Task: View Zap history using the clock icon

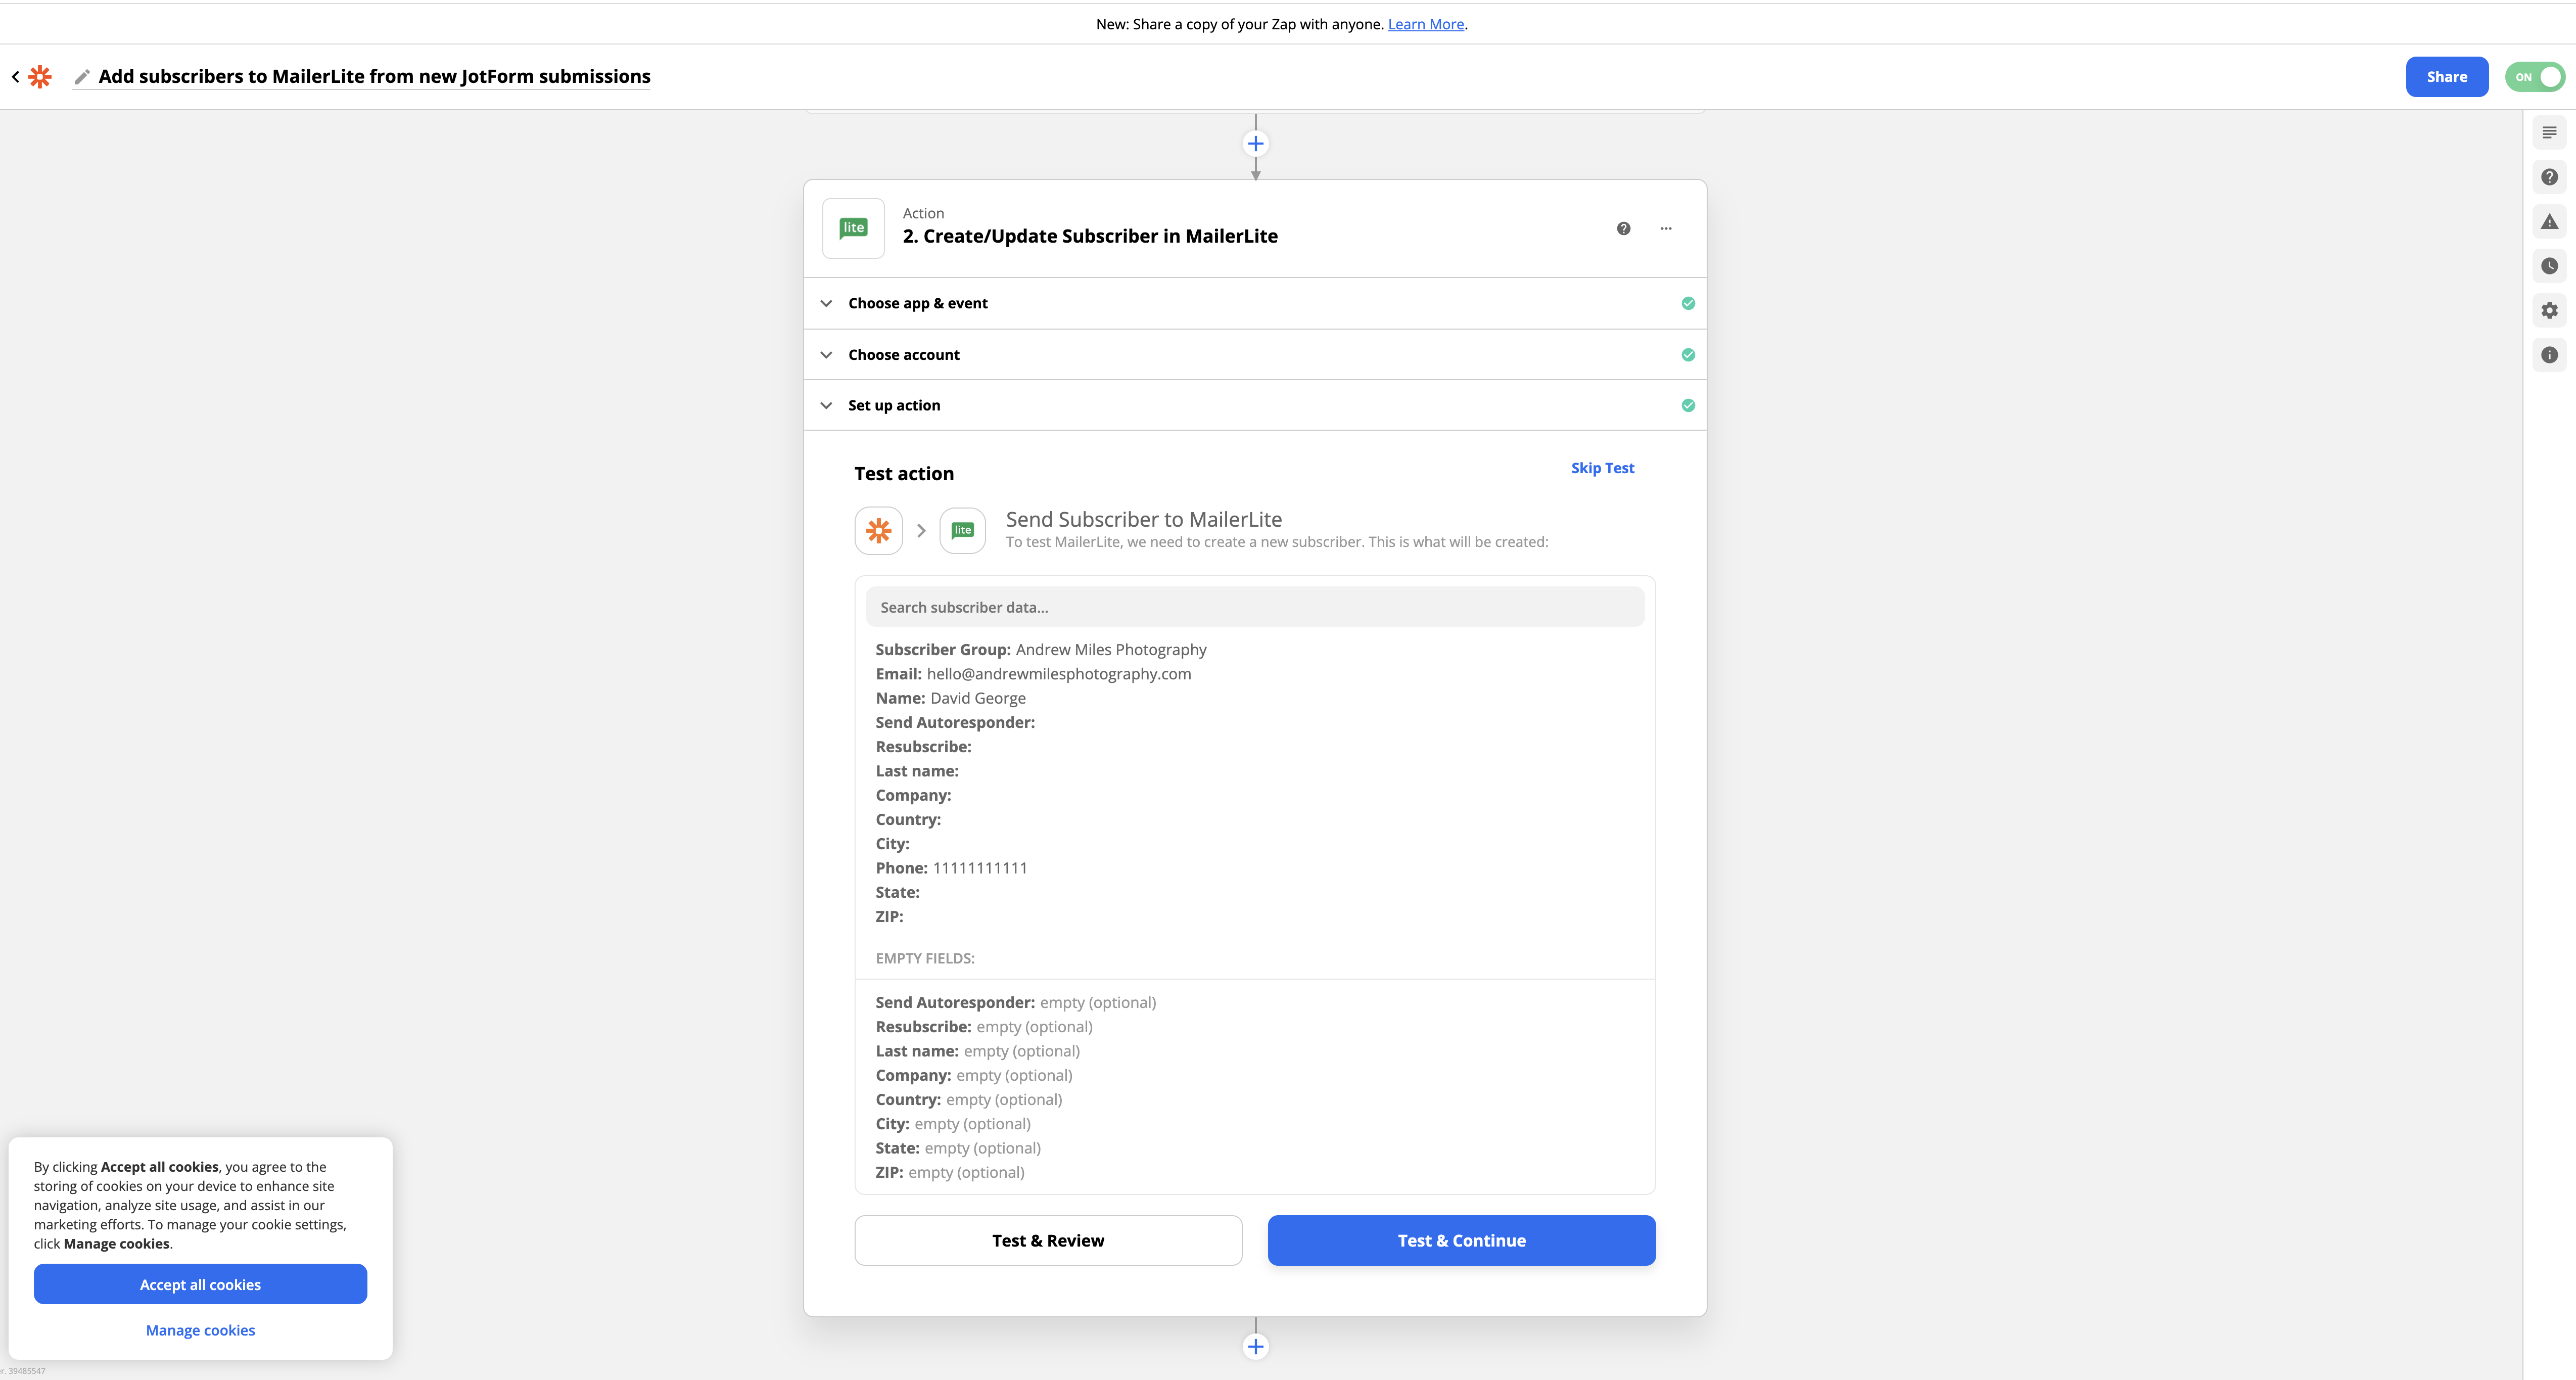Action: click(2549, 266)
